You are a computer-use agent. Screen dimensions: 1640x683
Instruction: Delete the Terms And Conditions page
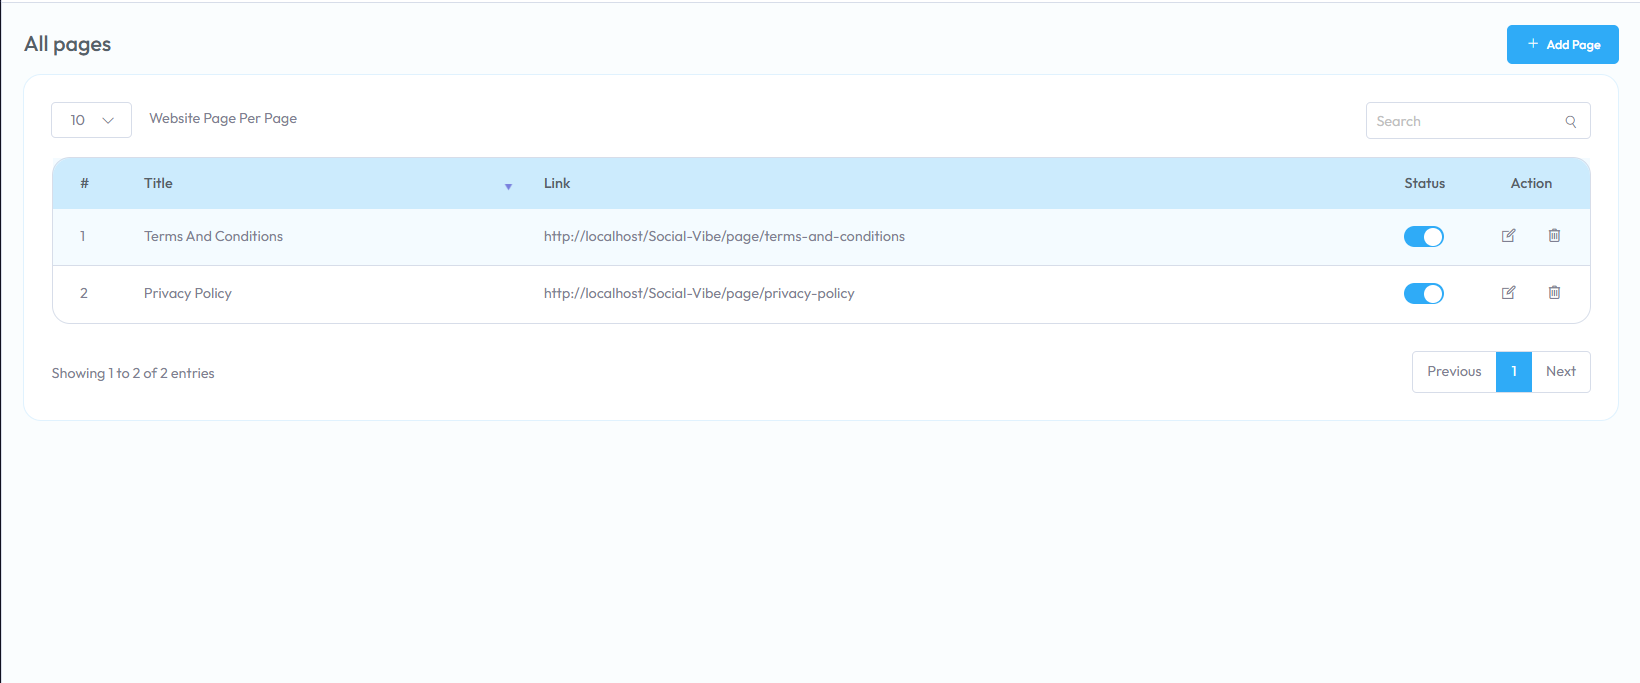point(1554,236)
